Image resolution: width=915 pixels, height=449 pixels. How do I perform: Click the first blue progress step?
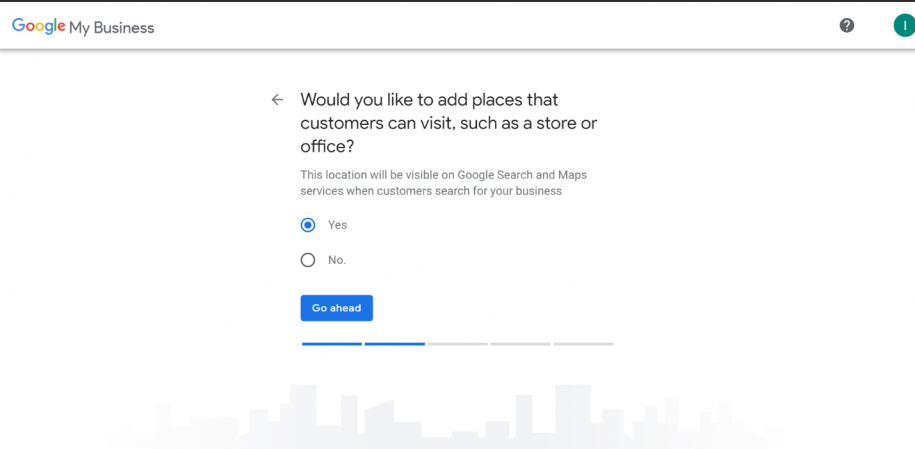coord(332,344)
